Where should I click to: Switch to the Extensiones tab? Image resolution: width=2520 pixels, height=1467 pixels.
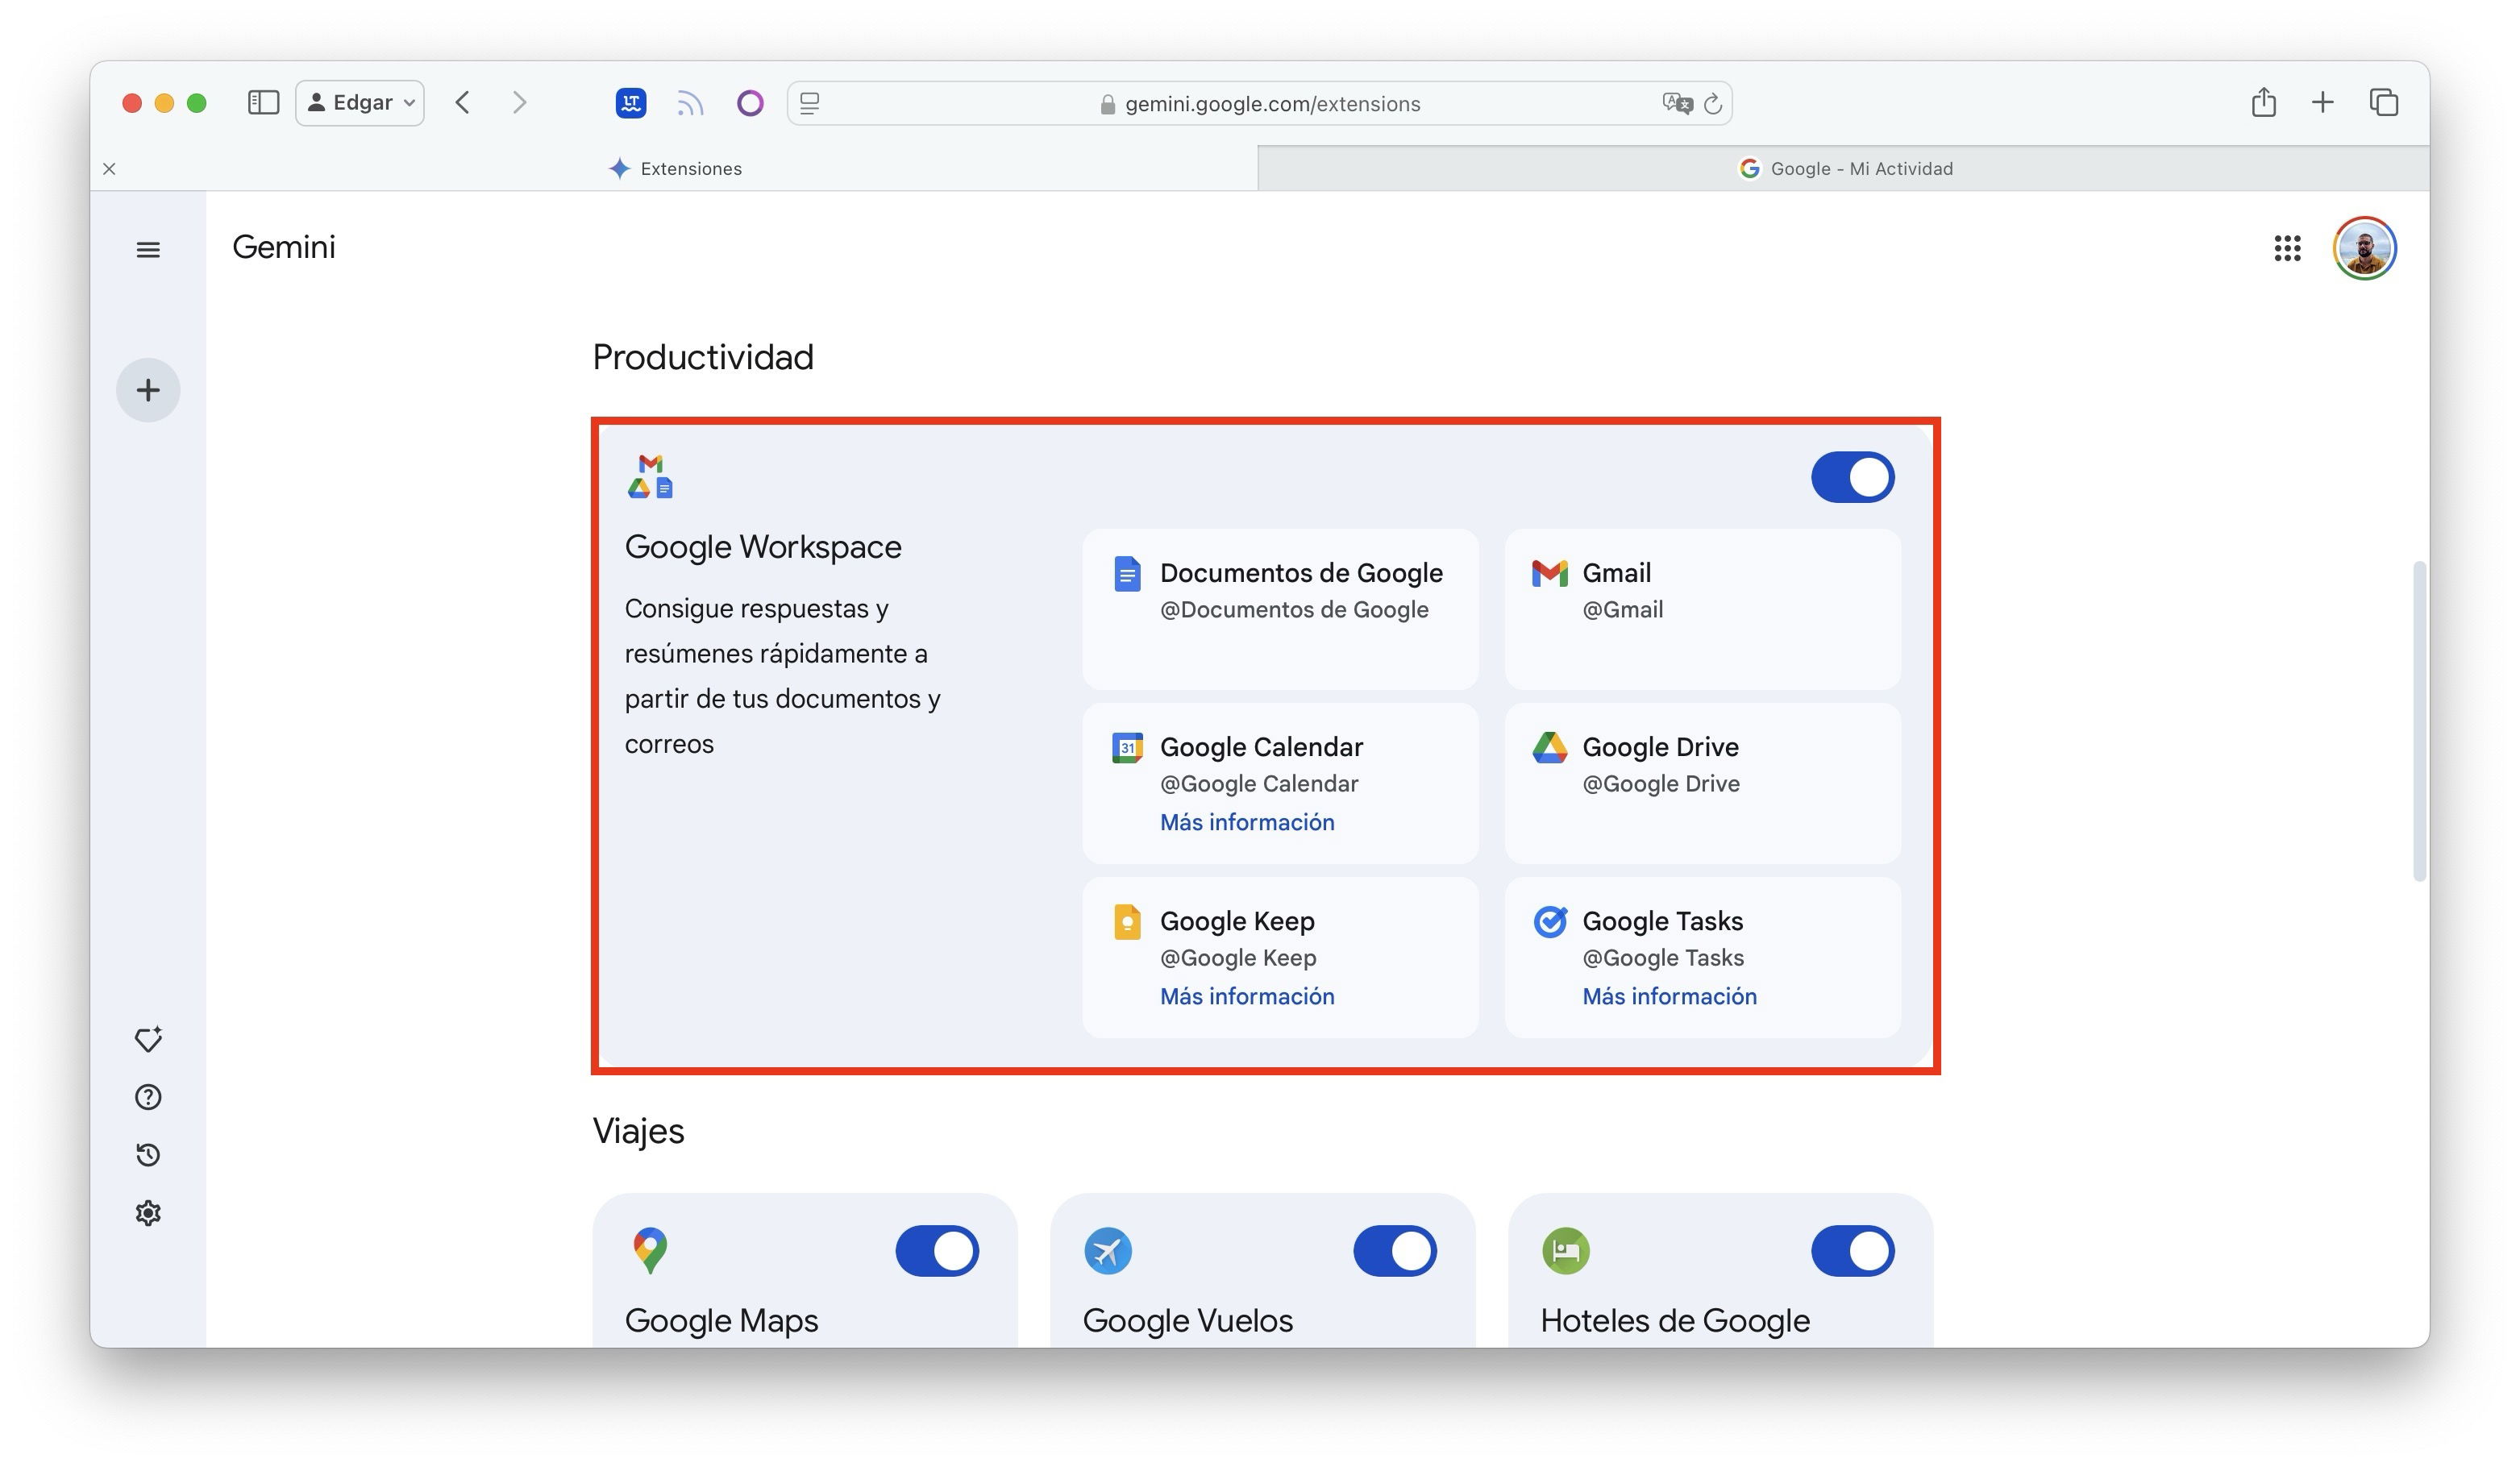coord(675,168)
